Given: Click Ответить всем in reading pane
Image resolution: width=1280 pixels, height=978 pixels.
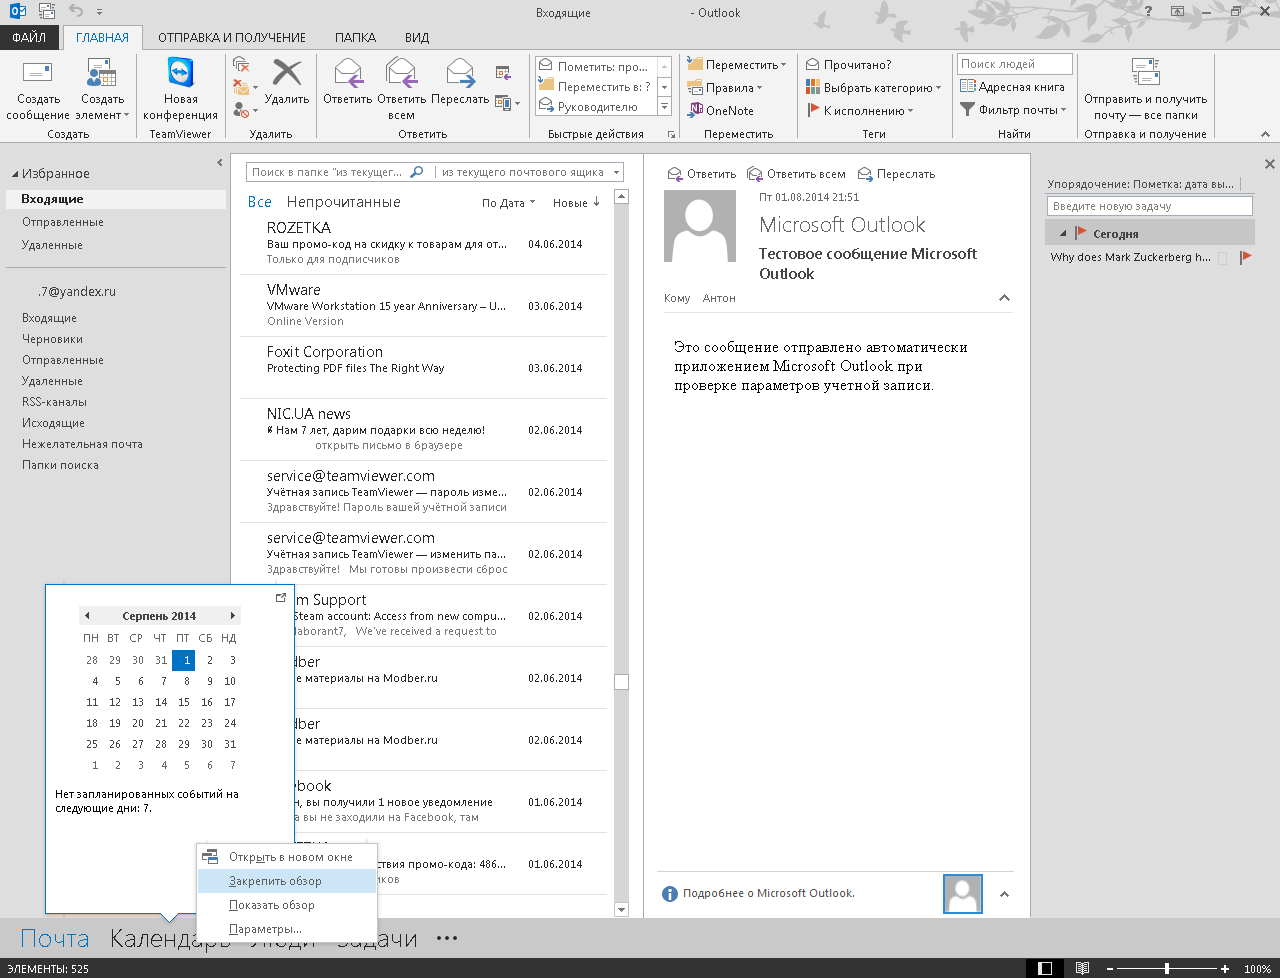Looking at the screenshot, I should point(796,174).
